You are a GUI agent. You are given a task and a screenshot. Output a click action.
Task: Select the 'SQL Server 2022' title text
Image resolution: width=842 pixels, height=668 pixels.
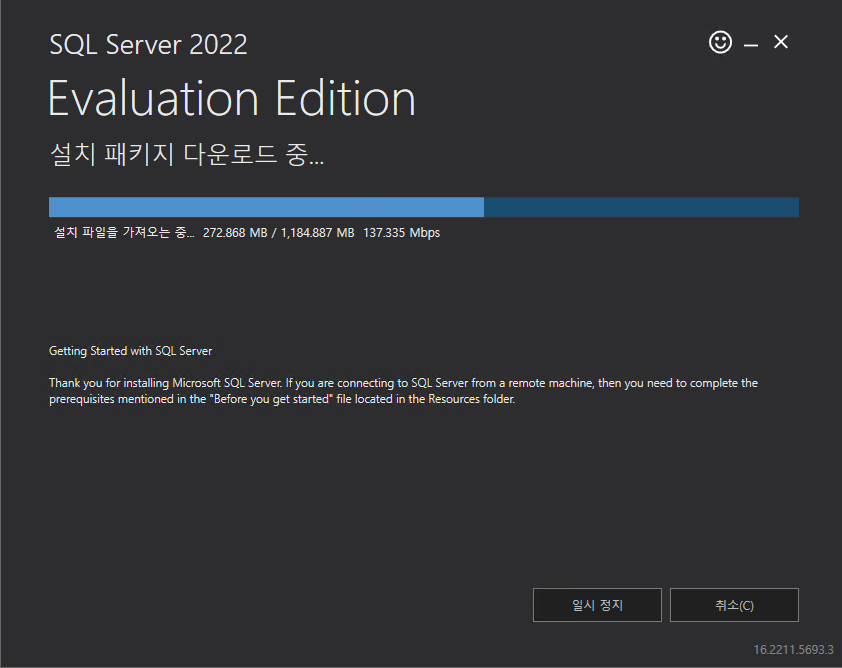coord(148,44)
